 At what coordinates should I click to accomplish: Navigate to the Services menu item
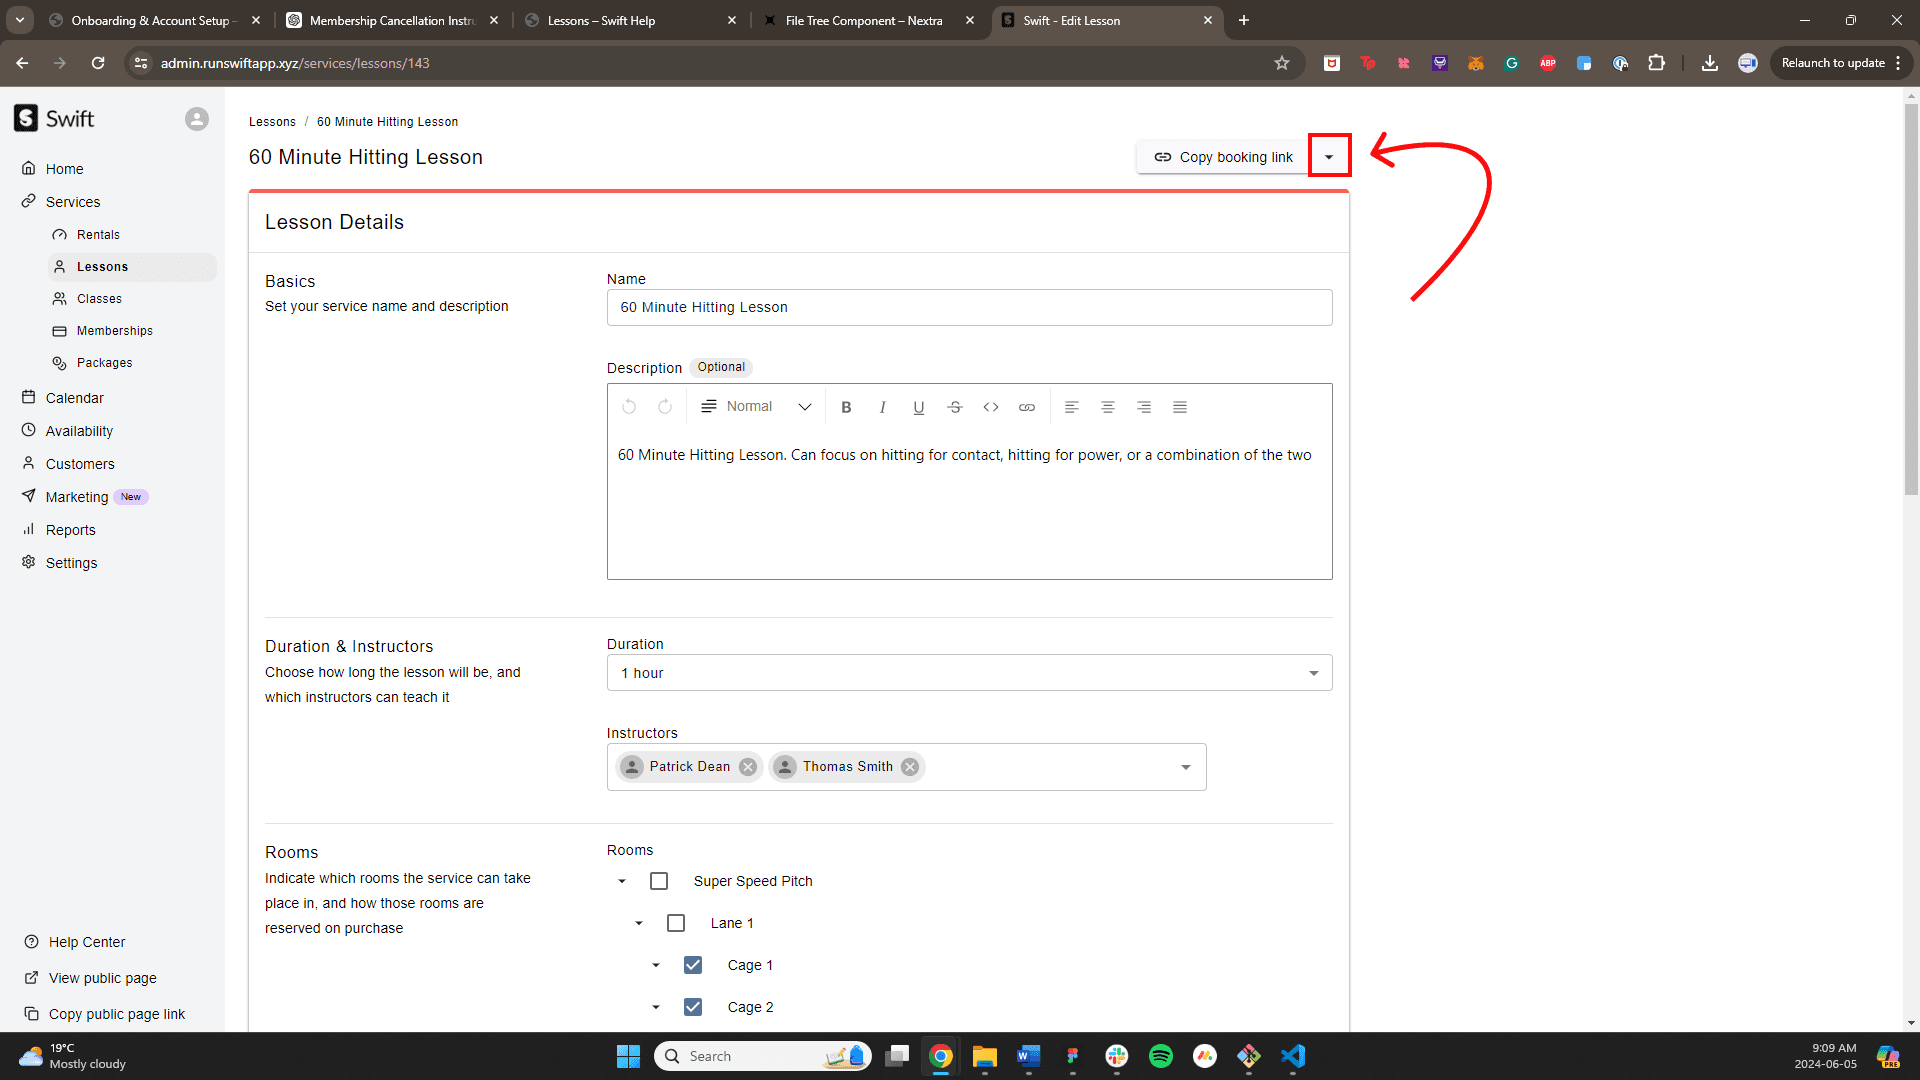pos(73,202)
